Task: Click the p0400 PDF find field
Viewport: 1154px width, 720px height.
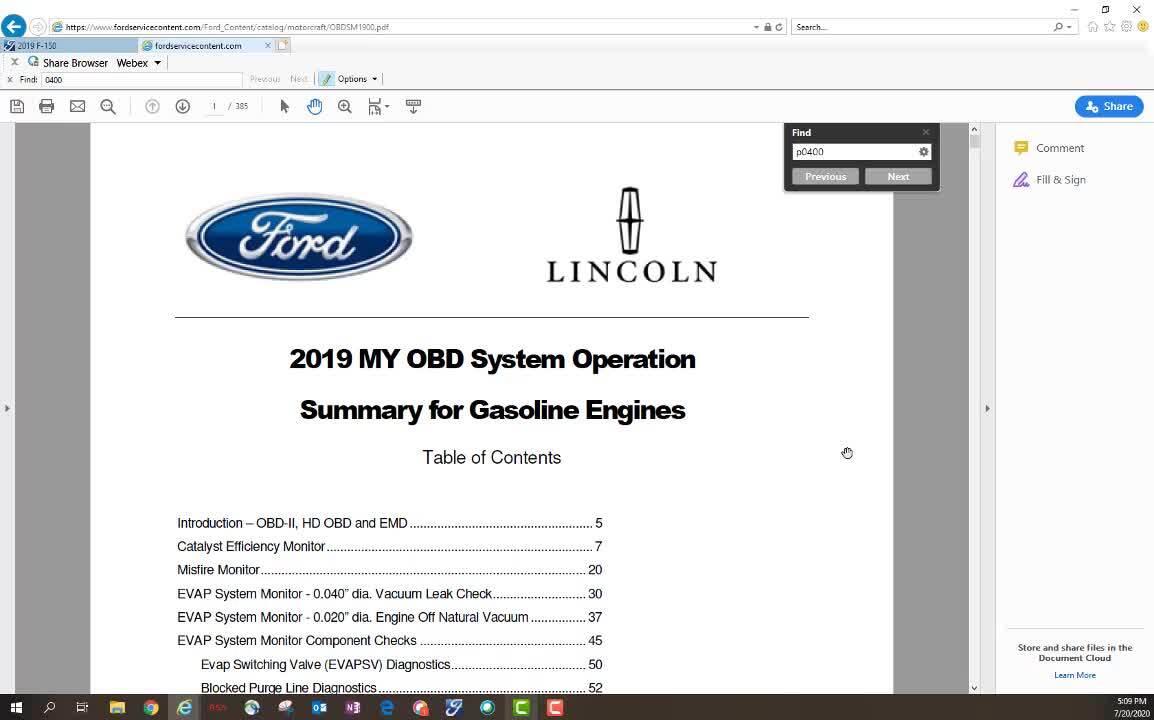Action: click(854, 152)
